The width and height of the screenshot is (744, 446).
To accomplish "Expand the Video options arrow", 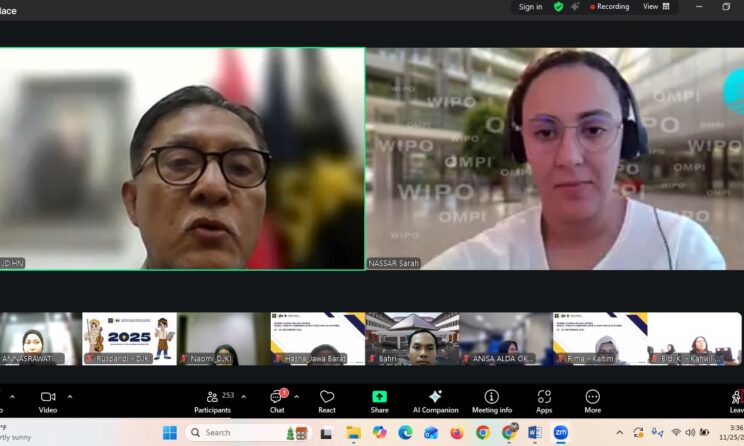I will [70, 396].
